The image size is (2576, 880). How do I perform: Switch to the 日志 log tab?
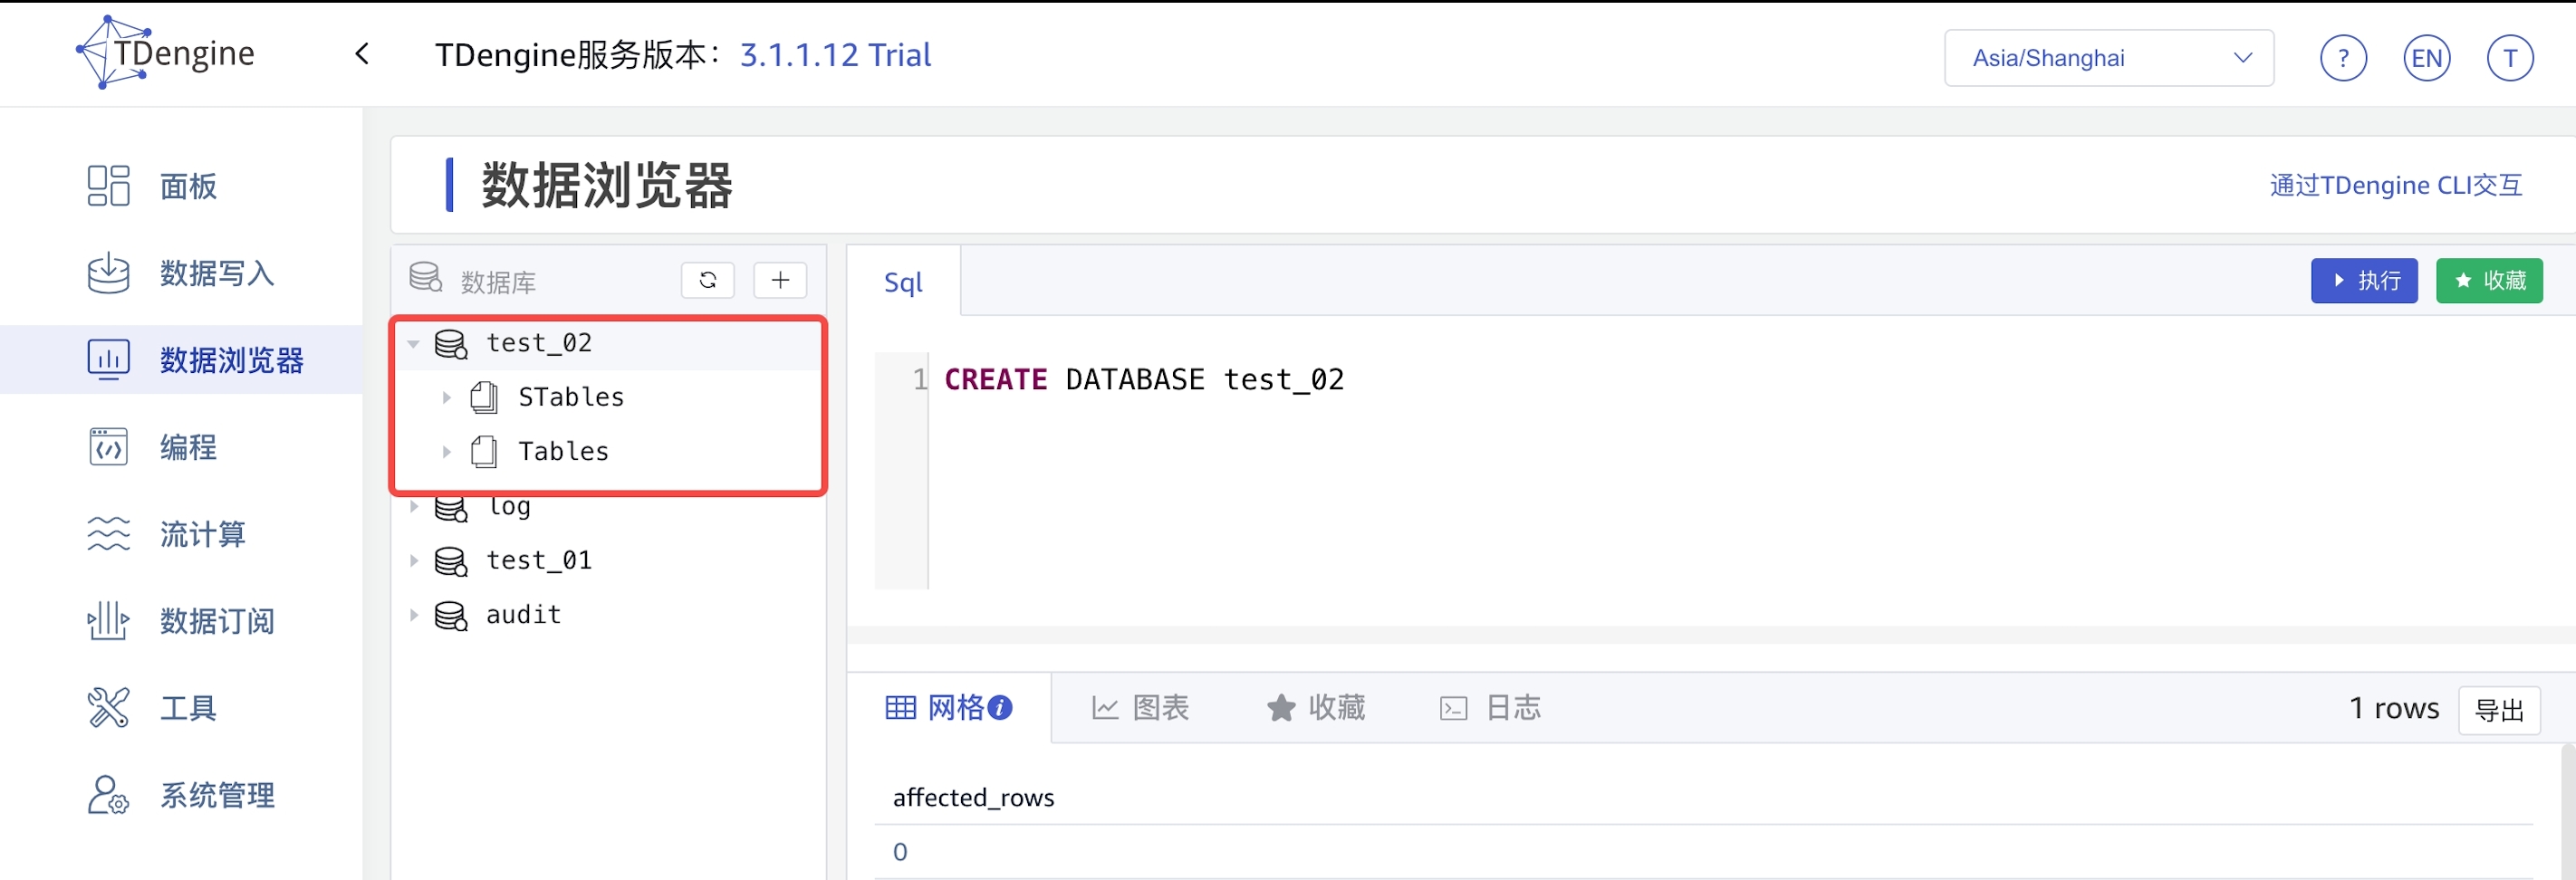coord(1490,708)
